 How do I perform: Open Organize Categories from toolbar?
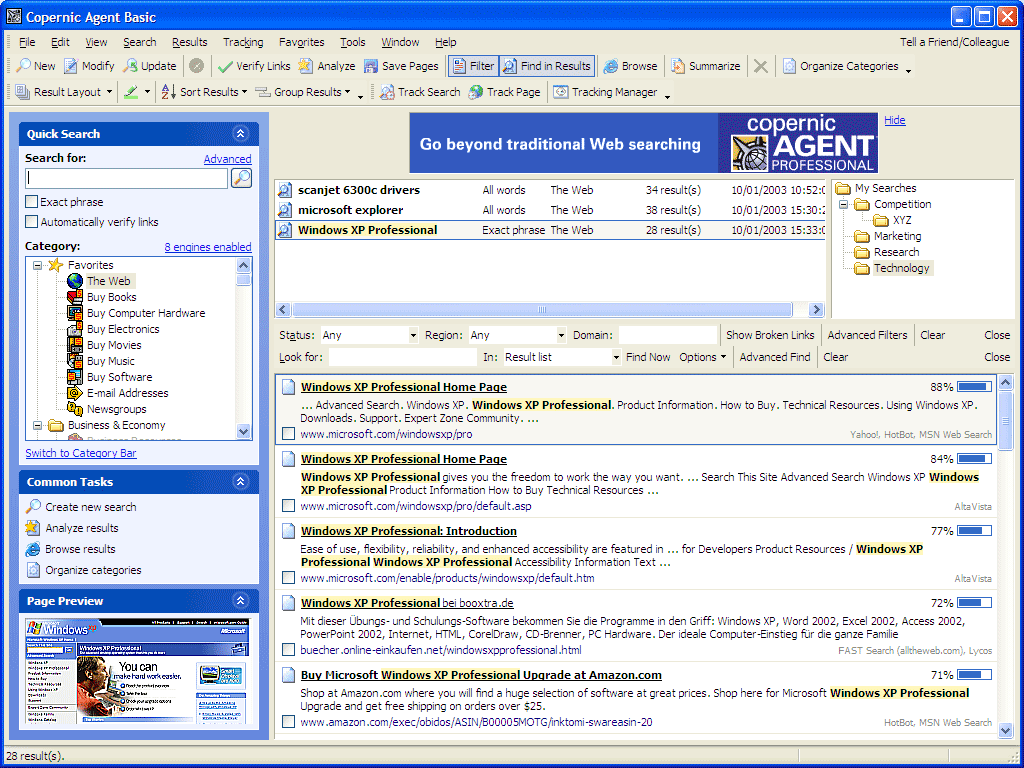841,66
